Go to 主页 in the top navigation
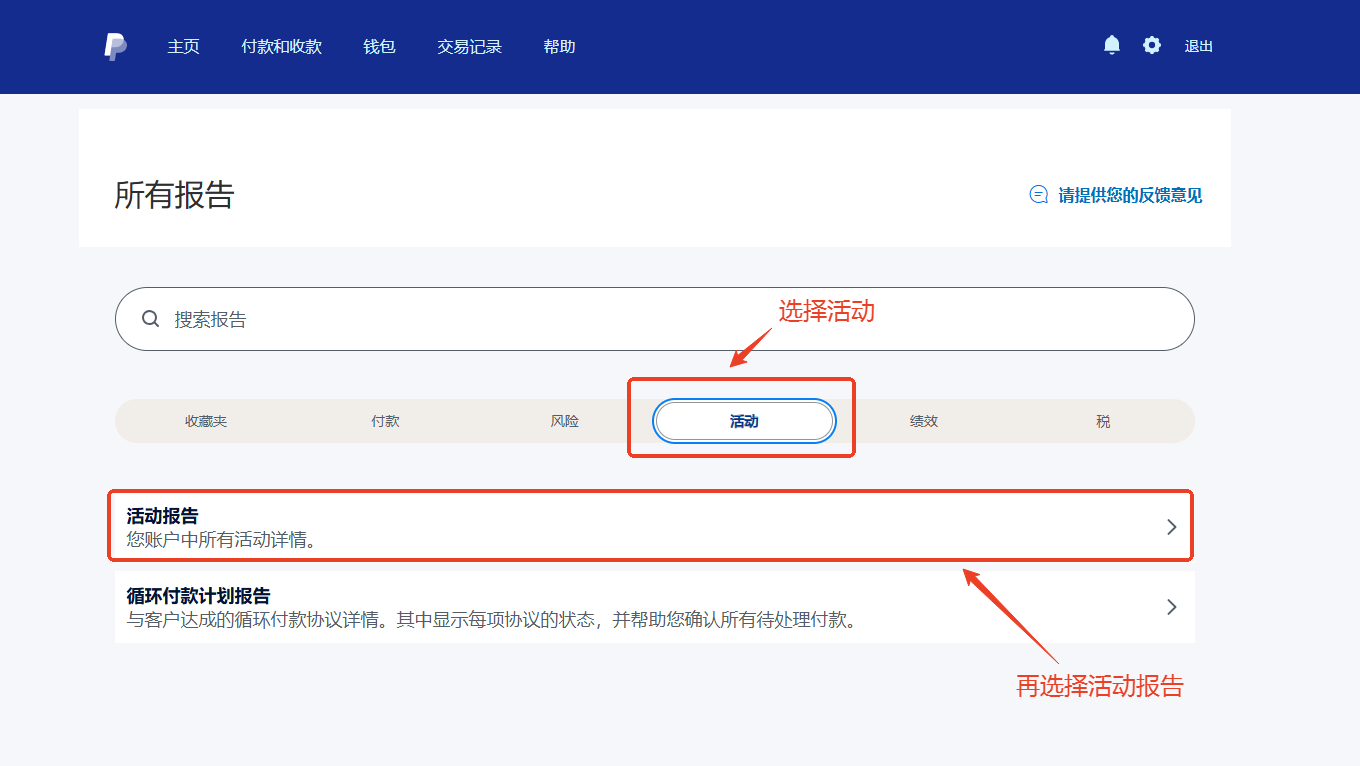Viewport: 1360px width, 766px height. click(183, 47)
